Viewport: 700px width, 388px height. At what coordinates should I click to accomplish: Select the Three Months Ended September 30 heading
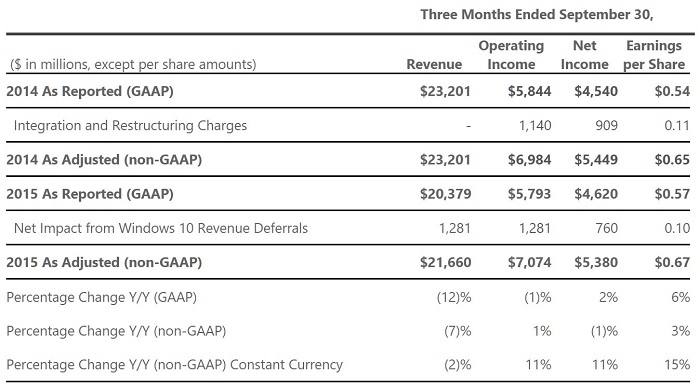[537, 15]
